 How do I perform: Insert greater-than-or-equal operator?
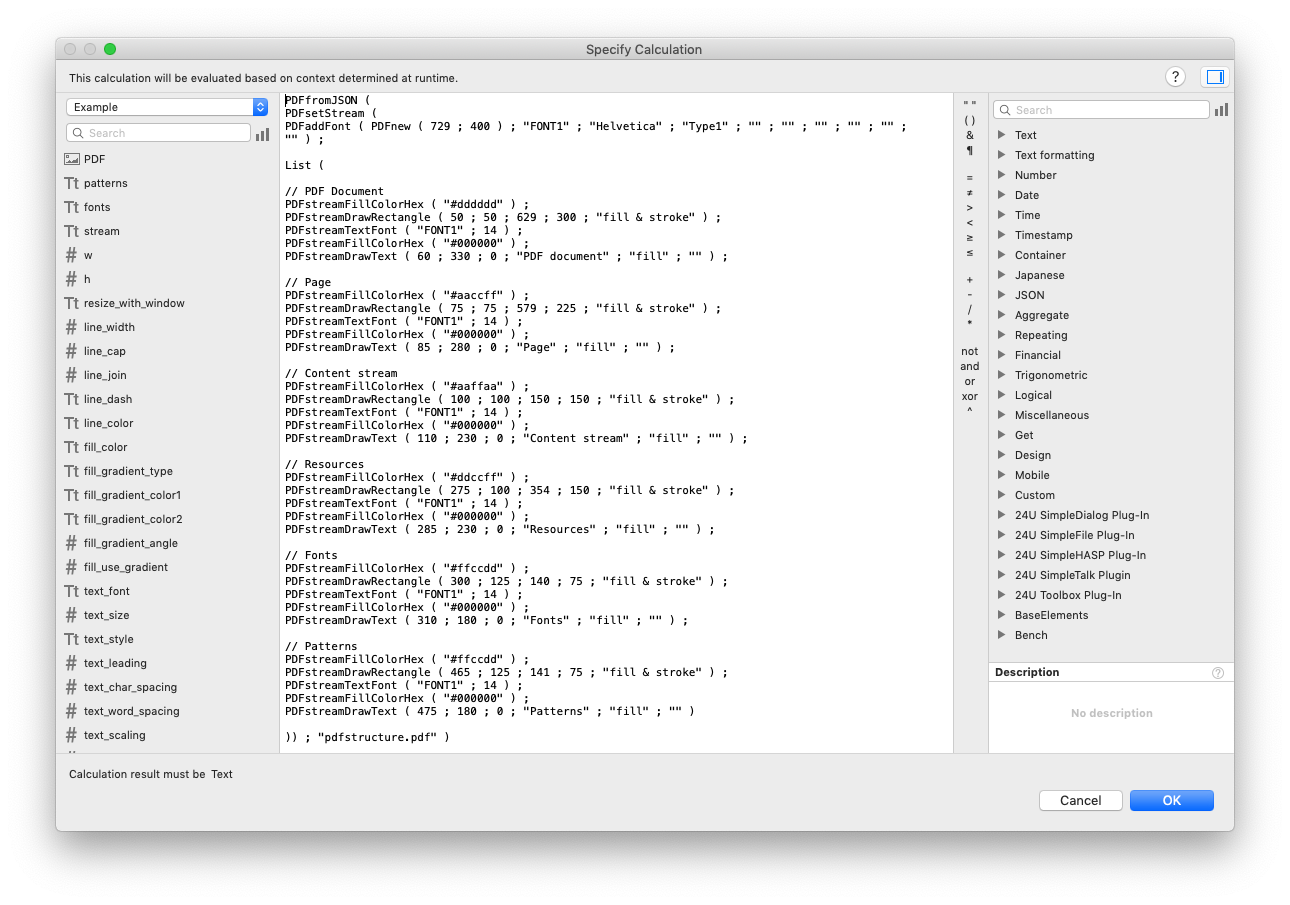[970, 238]
